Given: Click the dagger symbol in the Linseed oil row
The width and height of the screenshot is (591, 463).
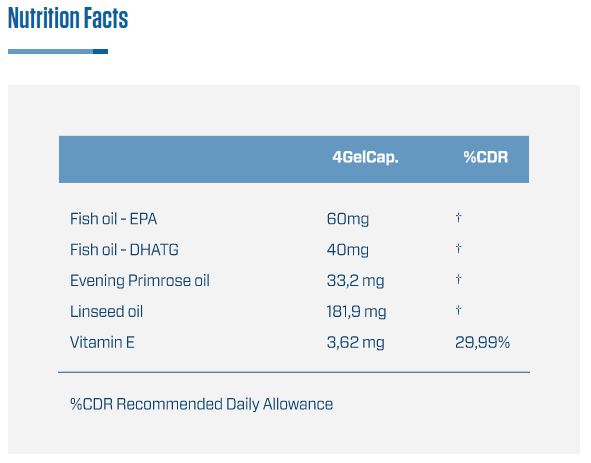Looking at the screenshot, I should click(x=458, y=310).
